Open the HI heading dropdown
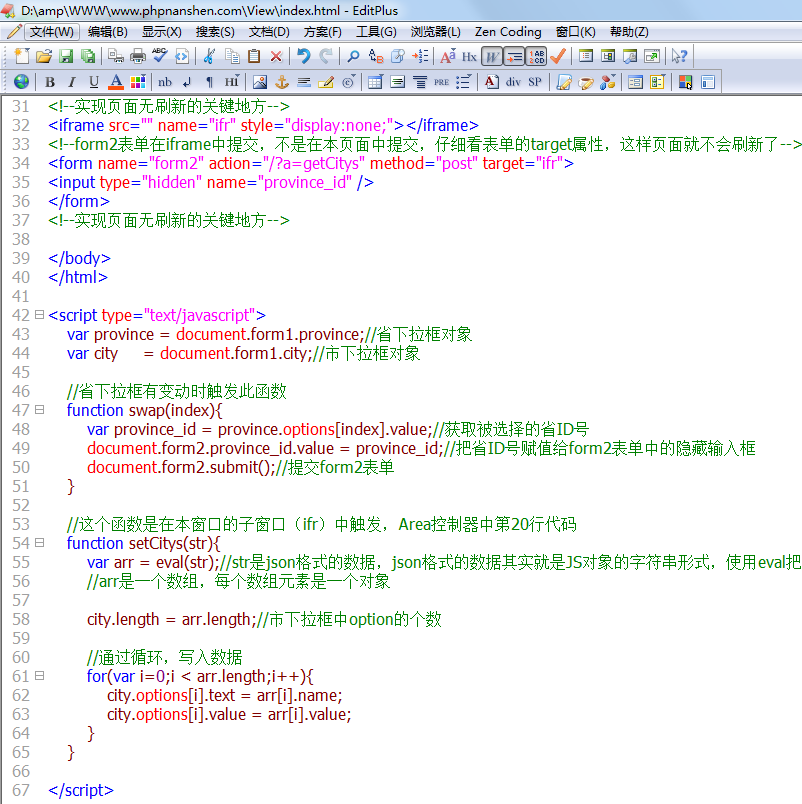This screenshot has width=802, height=804. click(231, 82)
